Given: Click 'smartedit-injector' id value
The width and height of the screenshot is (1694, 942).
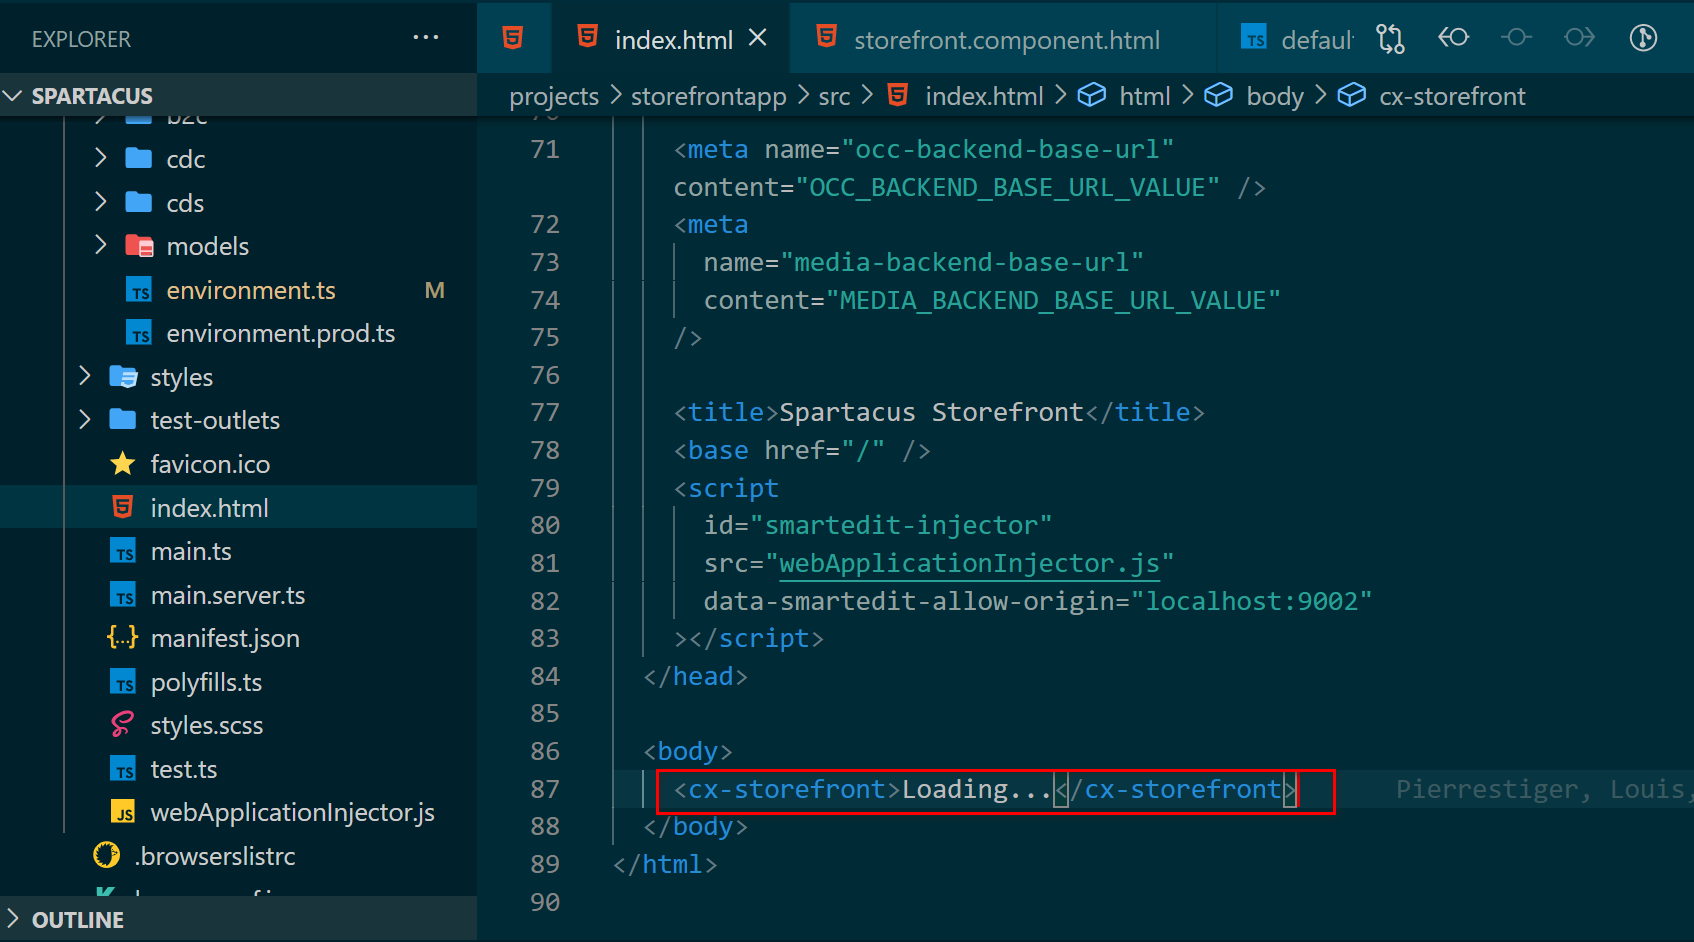Looking at the screenshot, I should (x=900, y=525).
